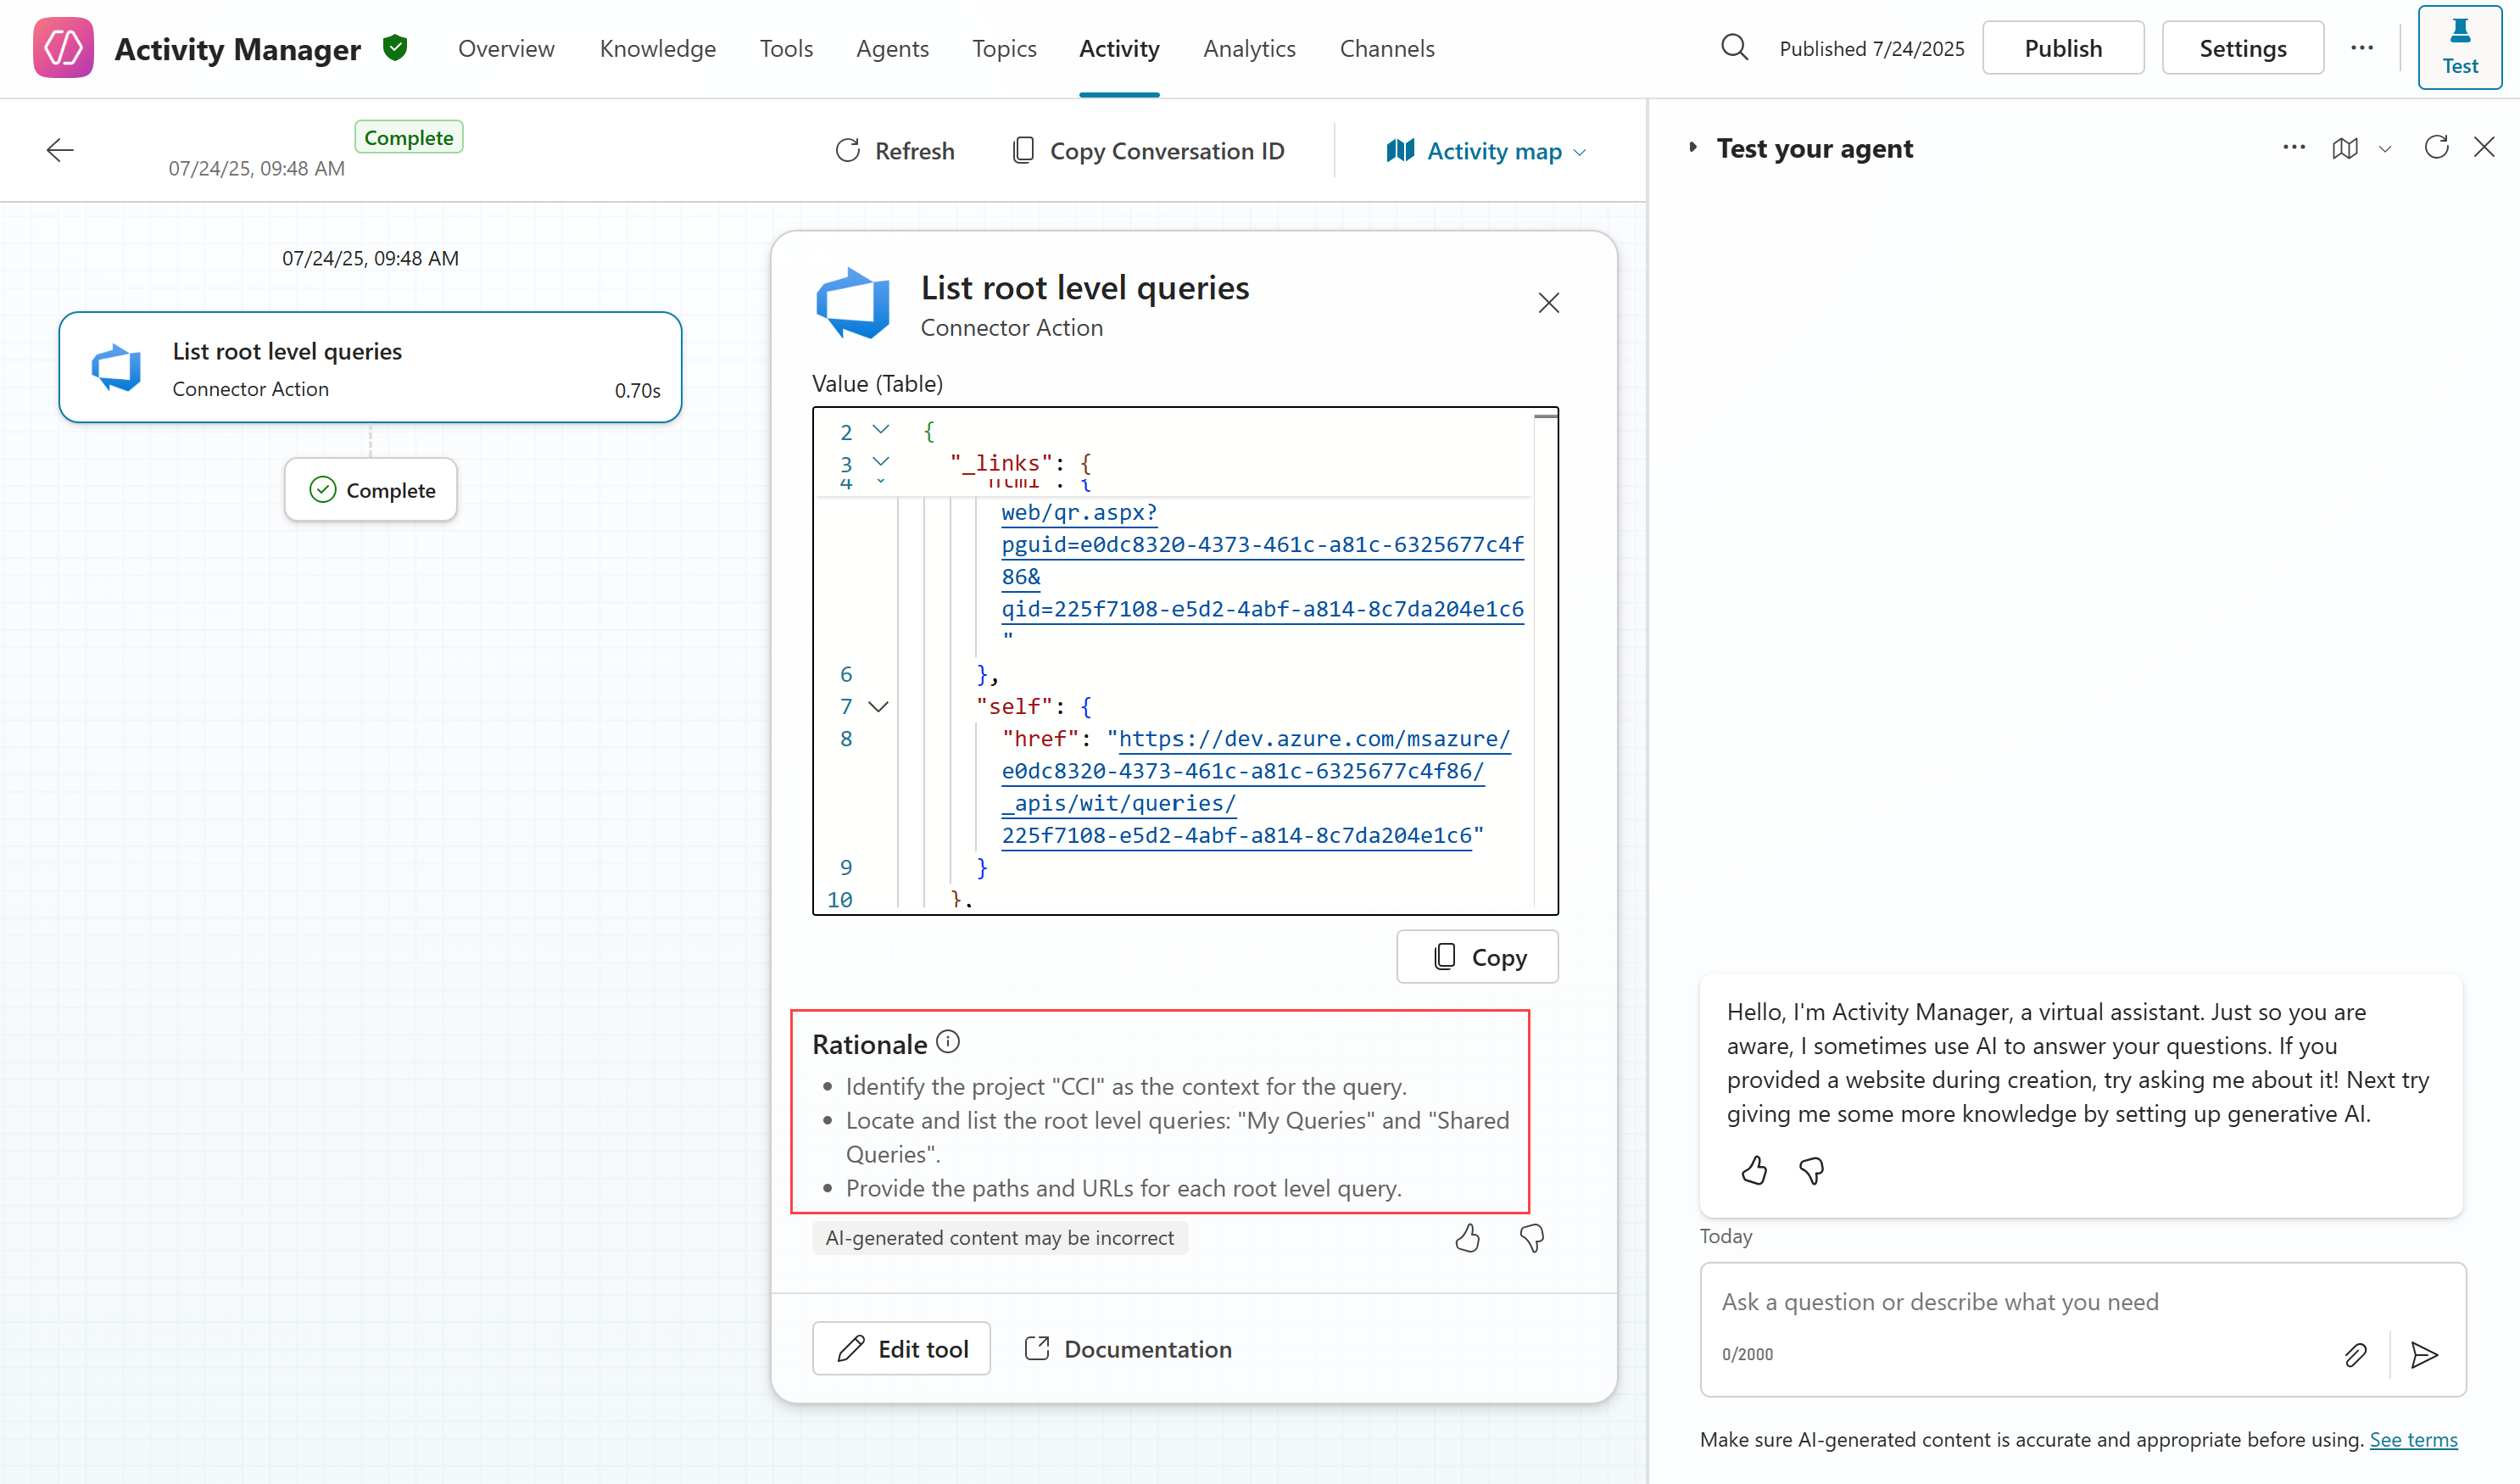Send the chat message arrow icon
This screenshot has width=2520, height=1484.
[x=2424, y=1354]
